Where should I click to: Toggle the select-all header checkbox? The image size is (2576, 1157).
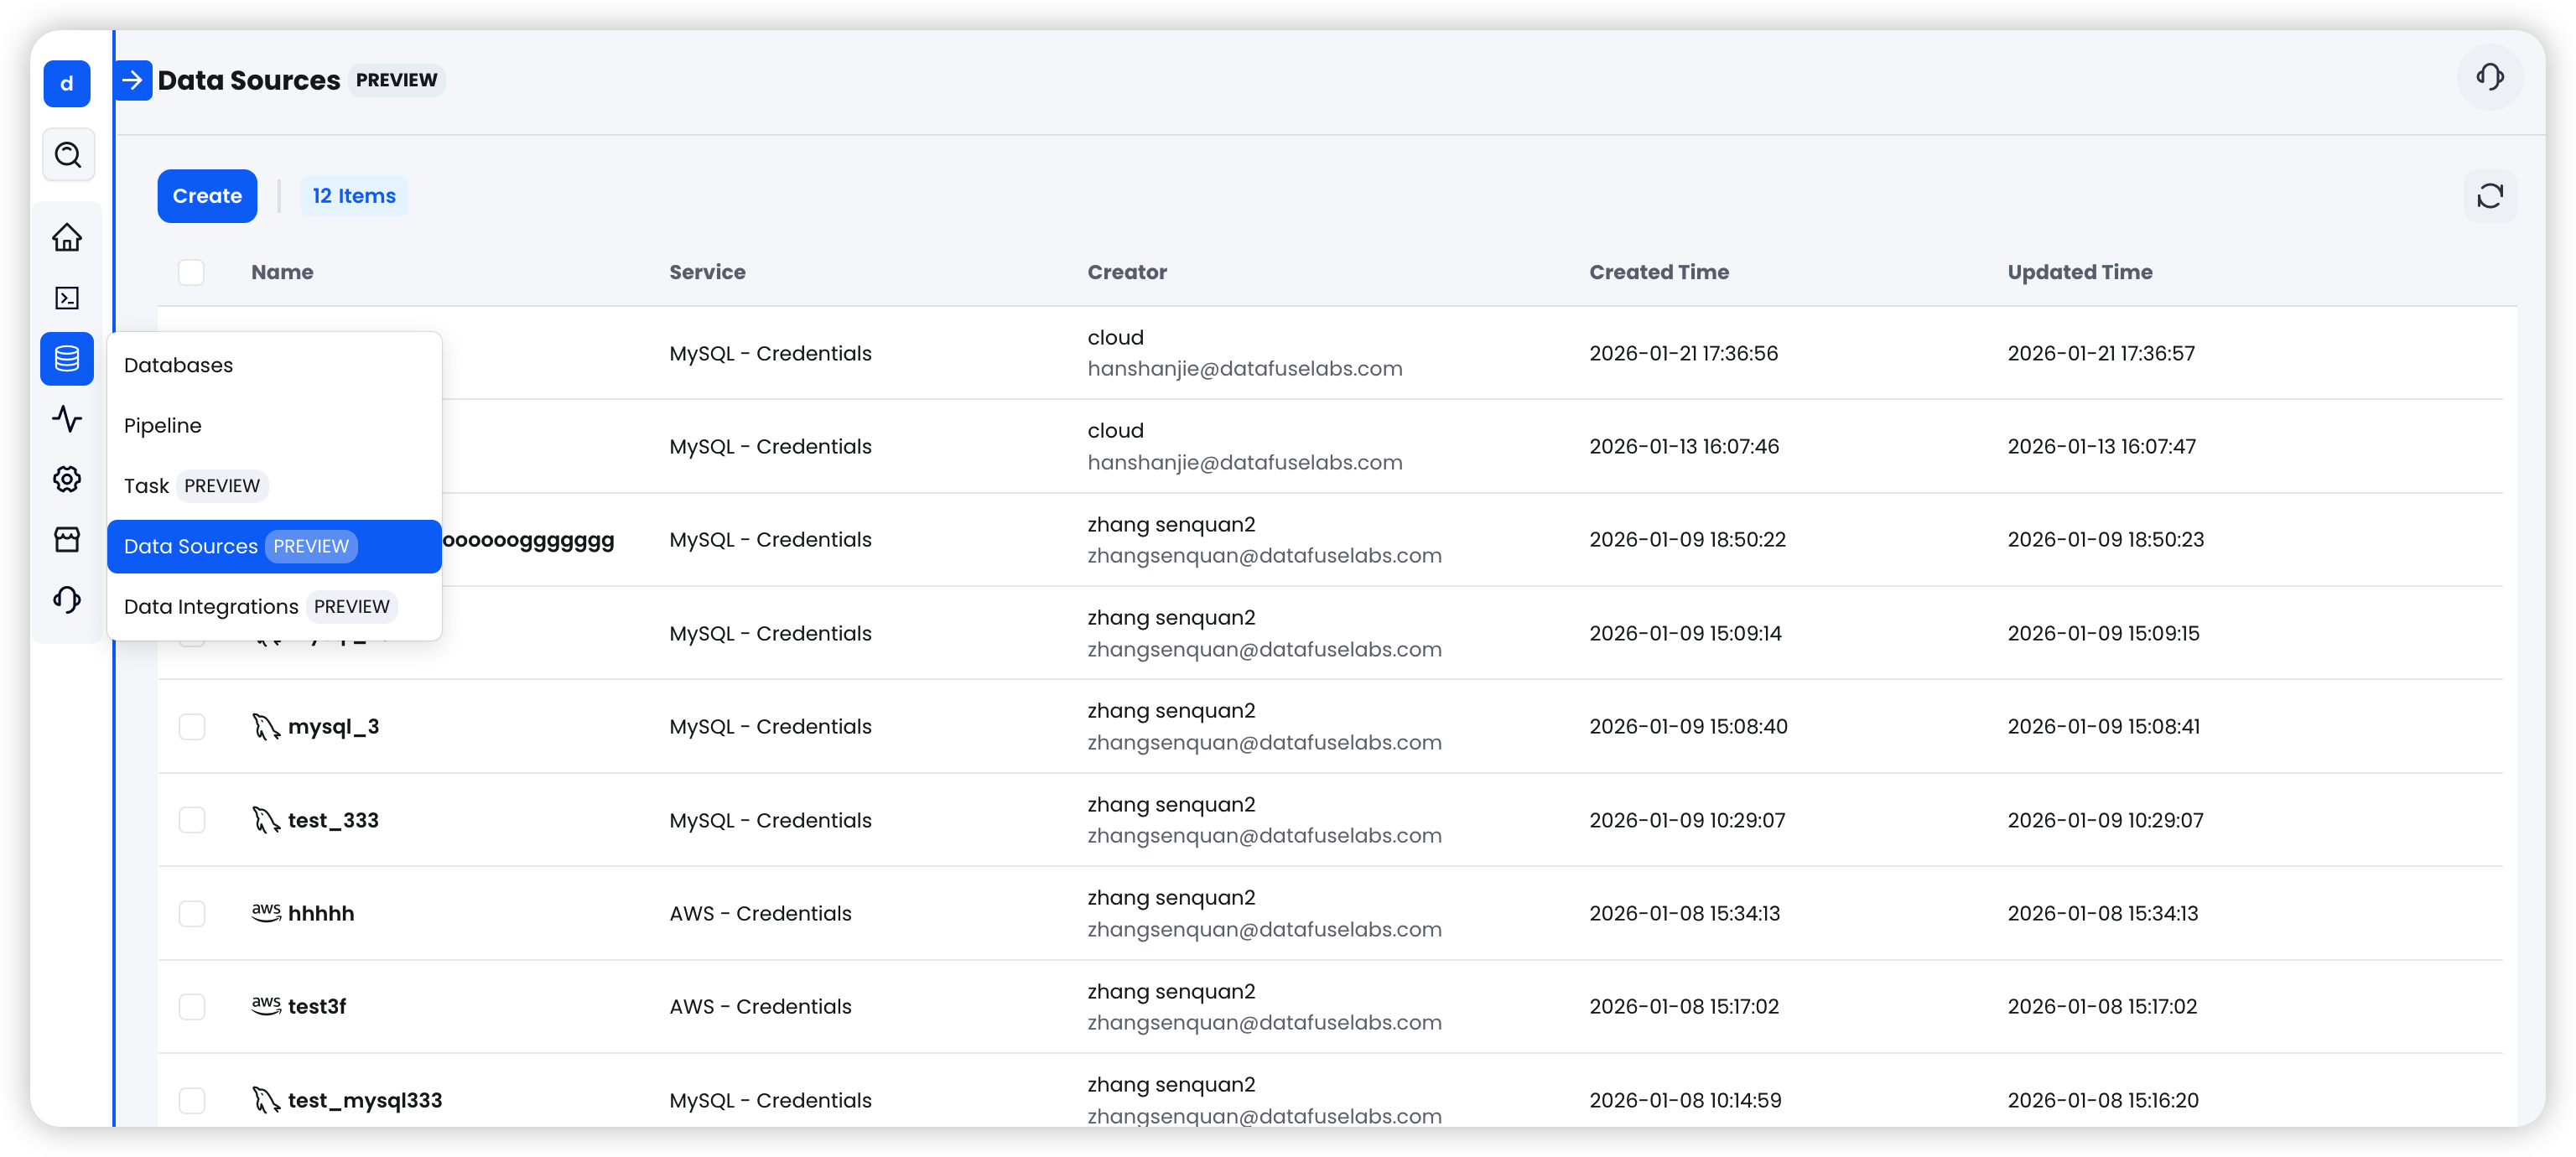point(191,272)
